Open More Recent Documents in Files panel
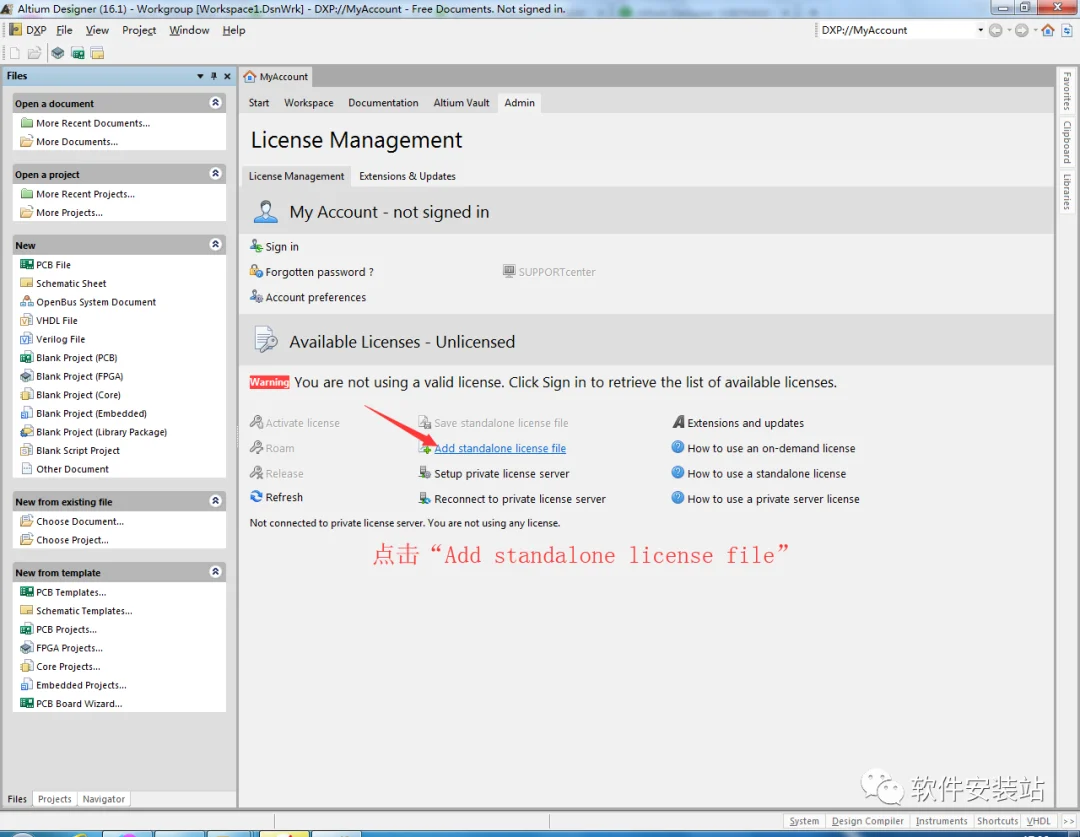 pyautogui.click(x=93, y=123)
